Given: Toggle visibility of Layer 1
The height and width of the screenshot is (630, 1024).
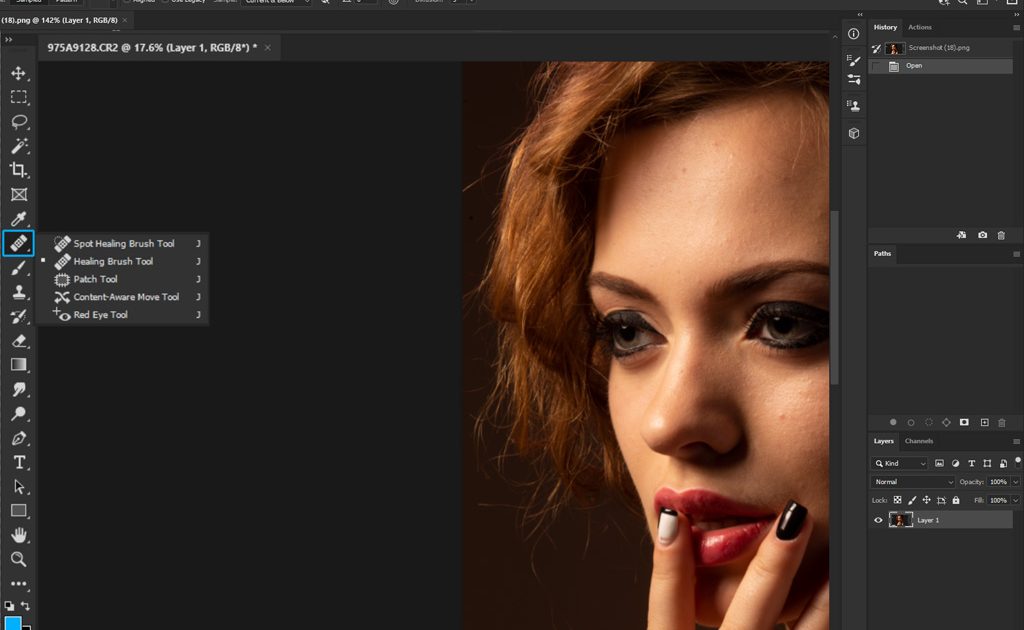Looking at the screenshot, I should pos(878,520).
